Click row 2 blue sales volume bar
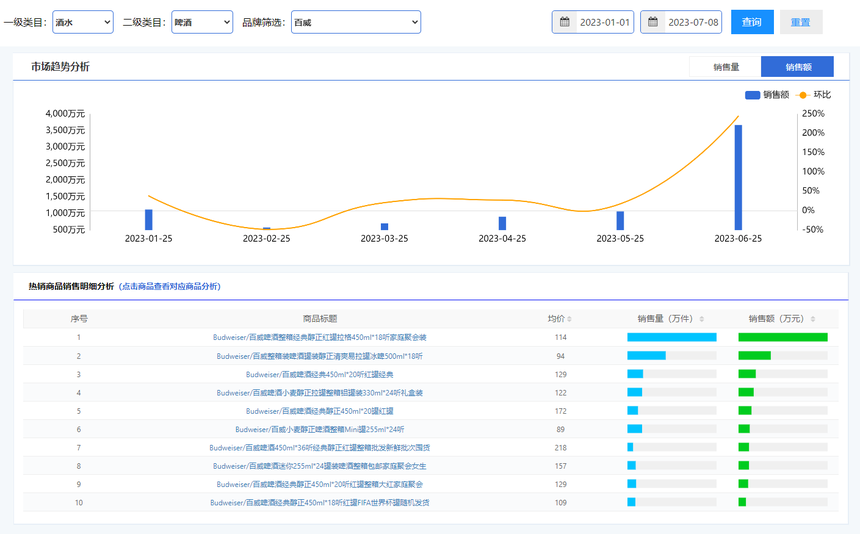The image size is (860, 534). (647, 356)
